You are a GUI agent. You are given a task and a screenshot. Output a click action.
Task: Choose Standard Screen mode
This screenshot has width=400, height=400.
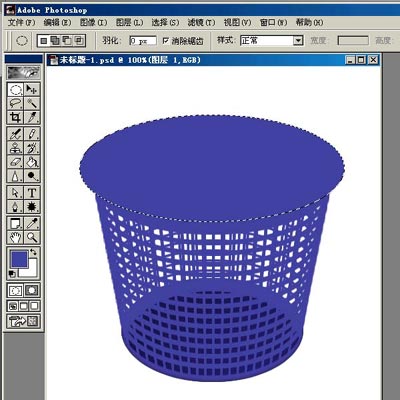click(x=13, y=306)
